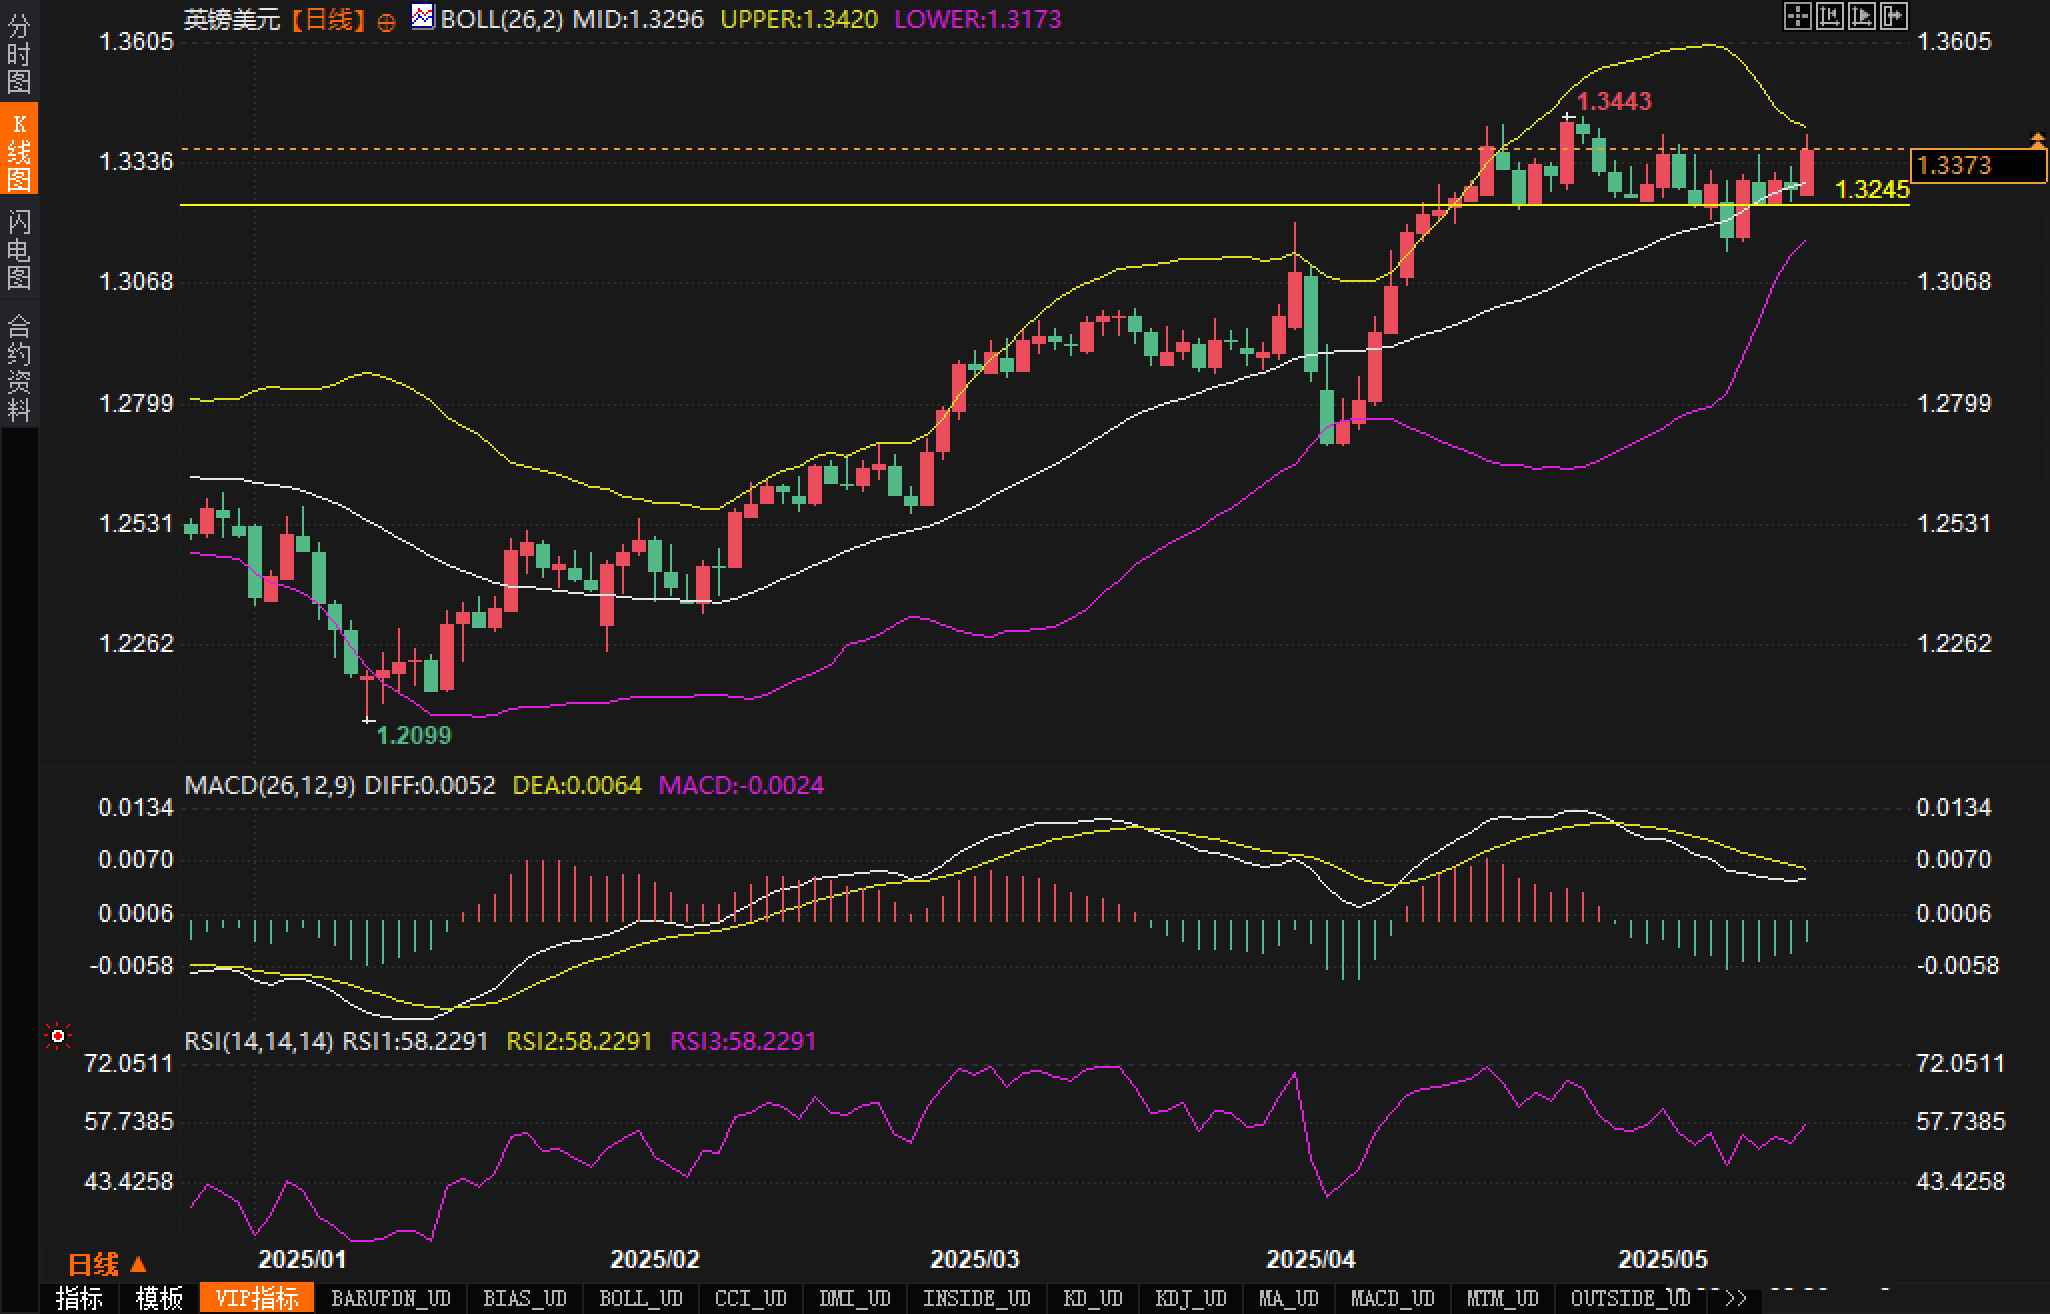Expand the 日线 period dropdown at bottom left
This screenshot has width=2050, height=1314.
point(107,1264)
